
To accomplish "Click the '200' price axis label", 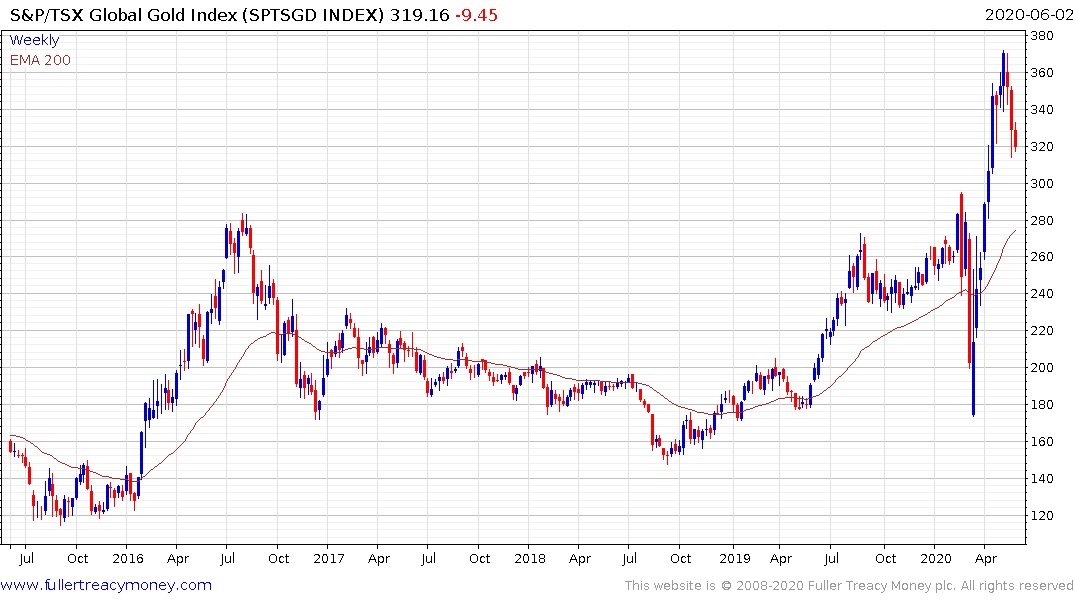I will pos(1042,368).
